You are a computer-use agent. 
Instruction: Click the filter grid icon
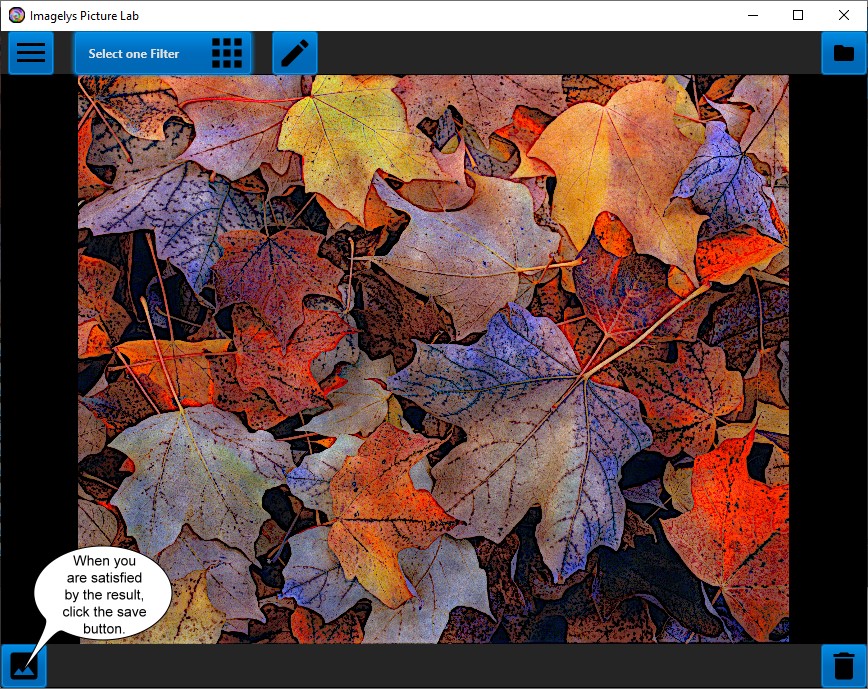(227, 53)
